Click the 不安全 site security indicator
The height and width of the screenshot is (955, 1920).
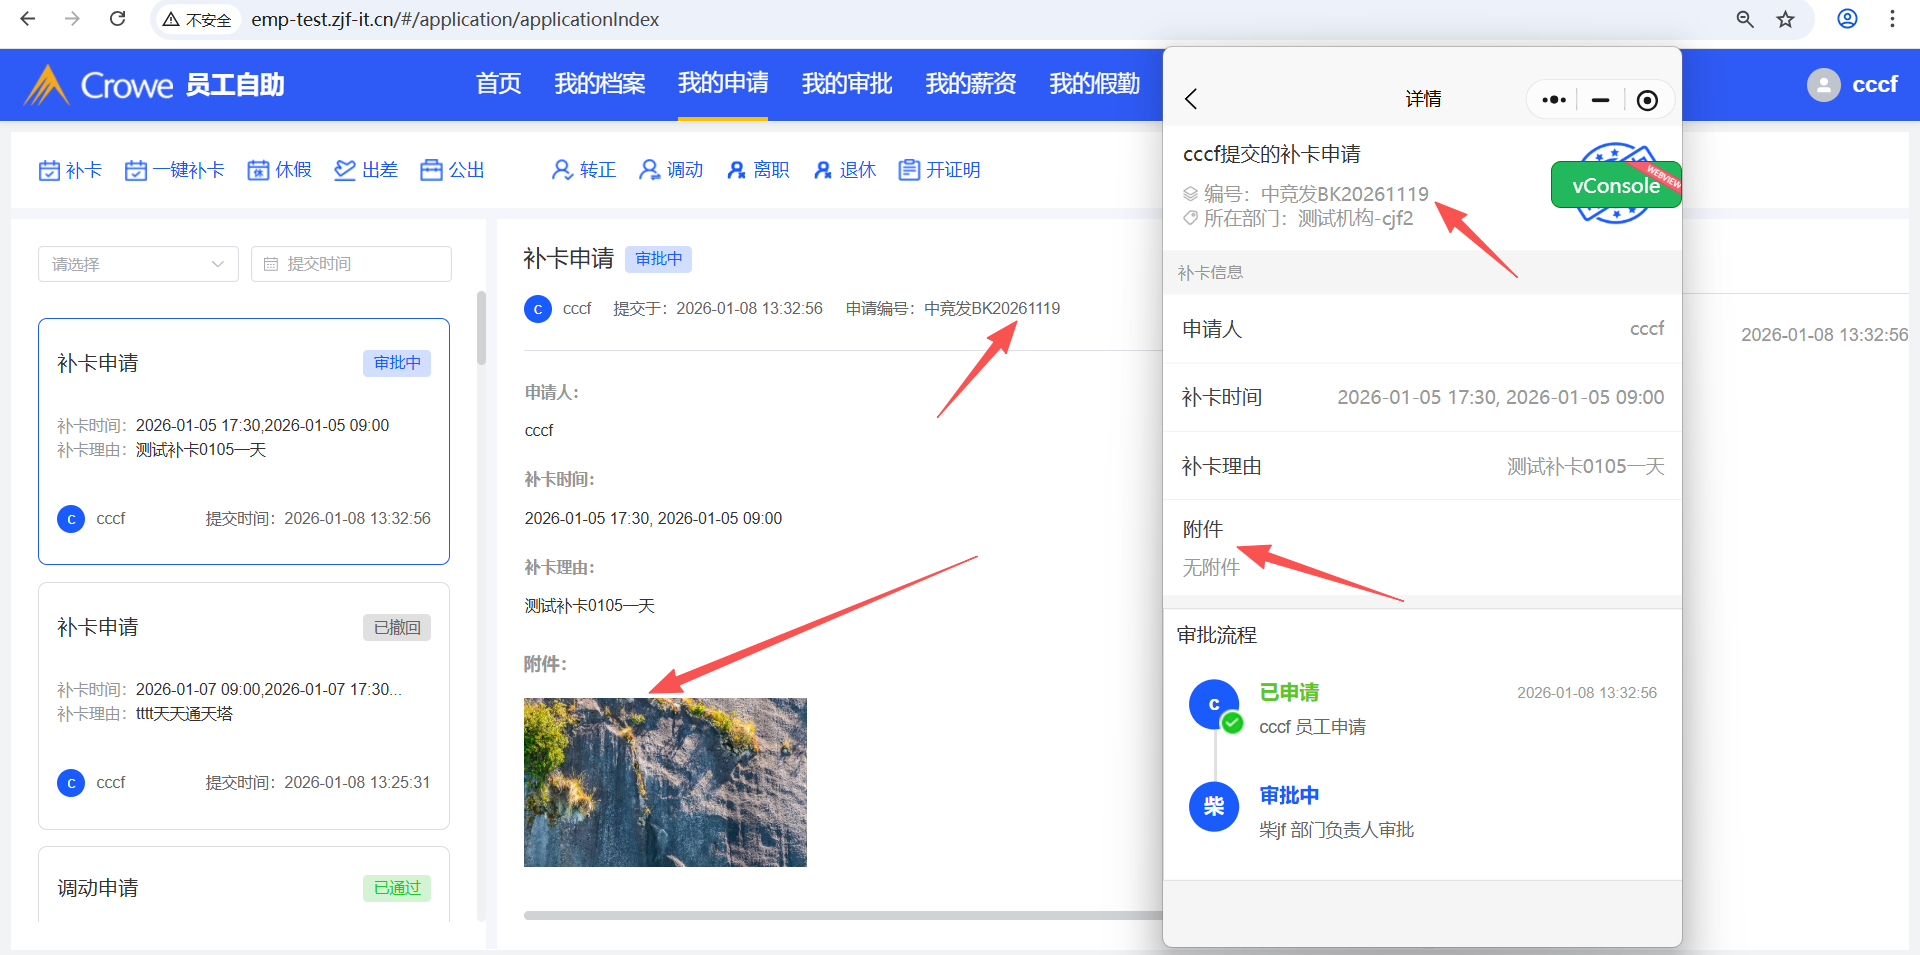[197, 19]
